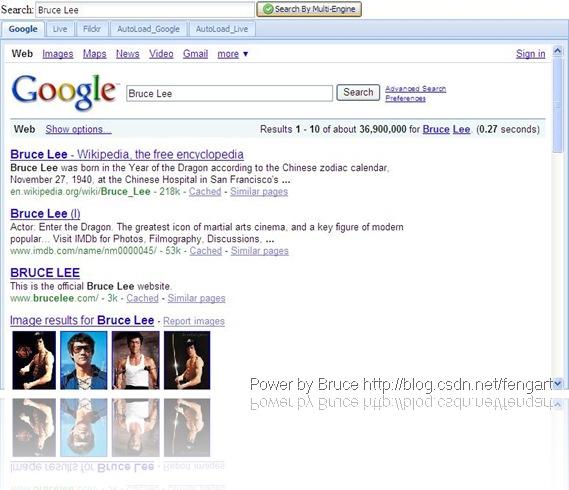Click the www.brucelee.com/ URL text
Image resolution: width=569 pixels, height=490 pixels.
tap(54, 298)
